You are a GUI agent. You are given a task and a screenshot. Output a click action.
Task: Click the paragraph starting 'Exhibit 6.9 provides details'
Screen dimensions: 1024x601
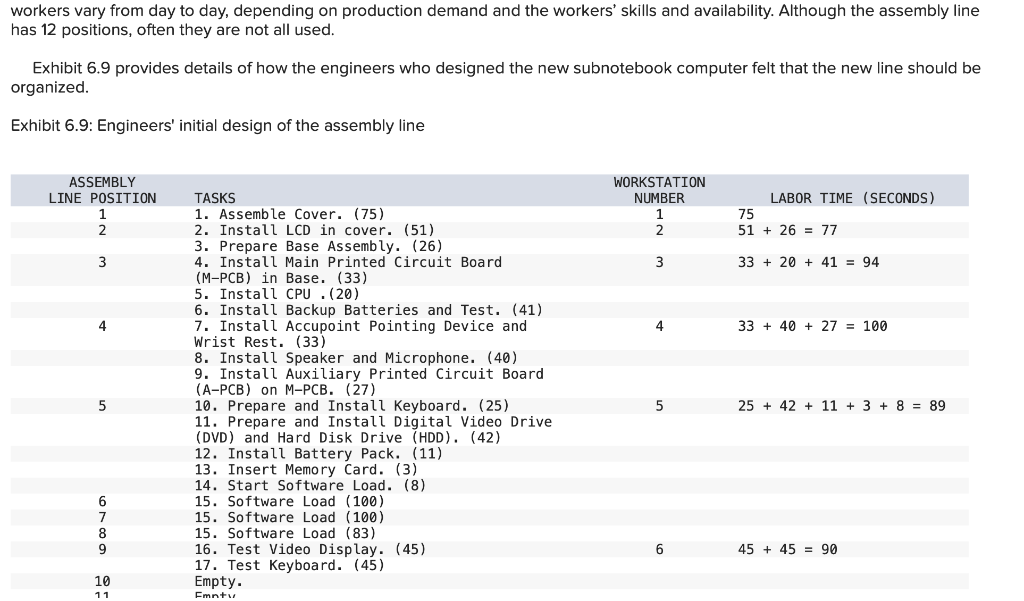pos(496,78)
